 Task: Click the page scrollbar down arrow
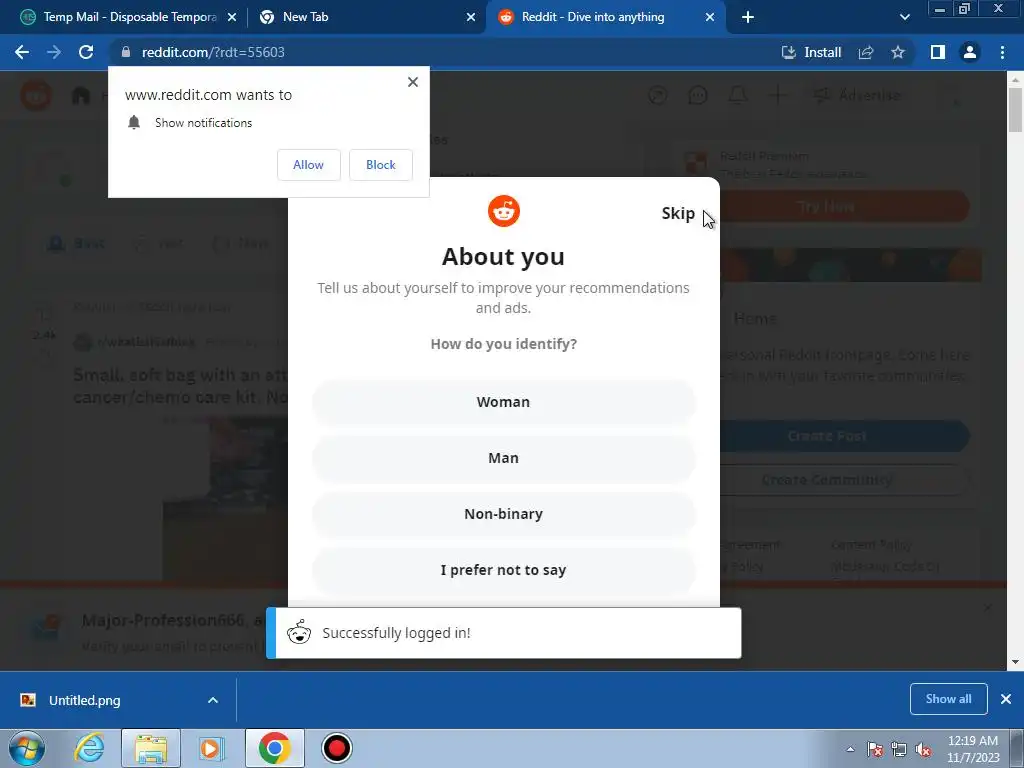1015,662
